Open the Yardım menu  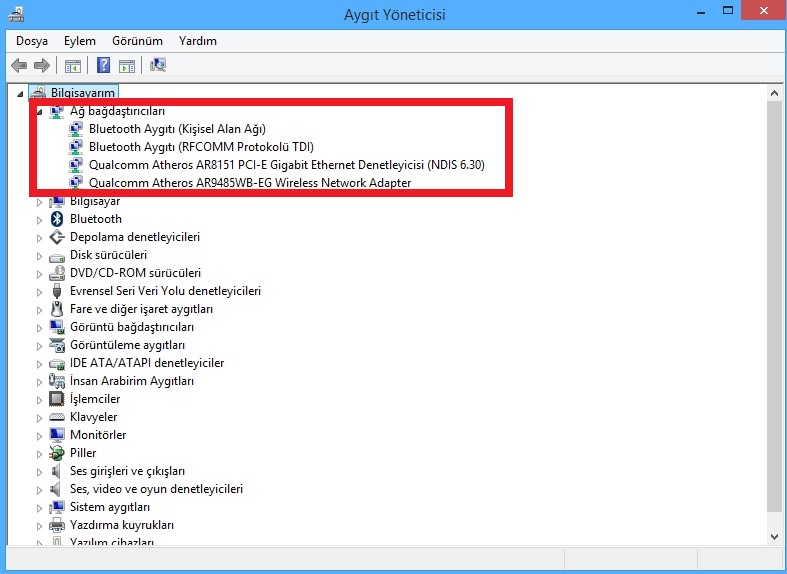pyautogui.click(x=198, y=41)
